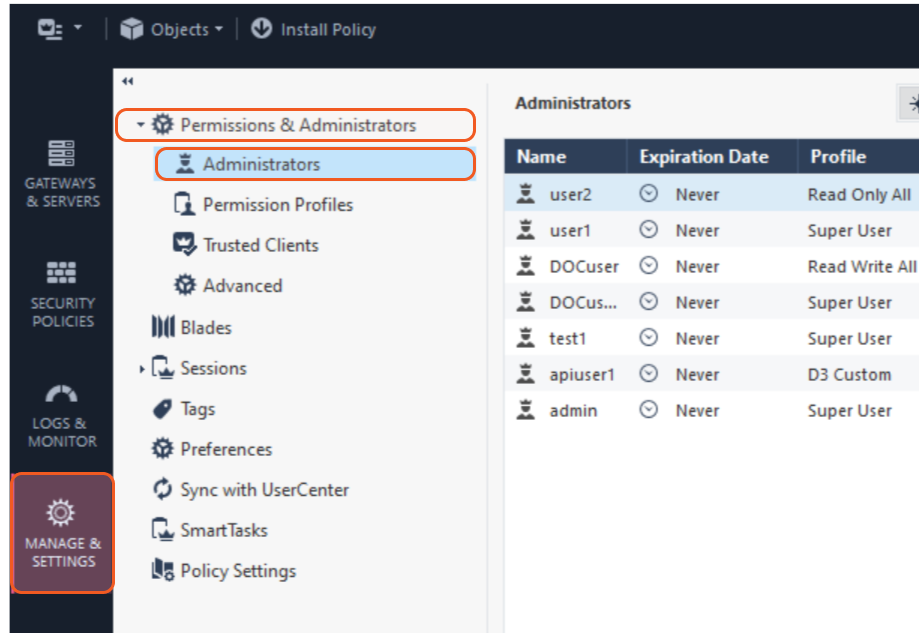Click the Expiration Date column header
919x633 pixels.
pos(704,157)
